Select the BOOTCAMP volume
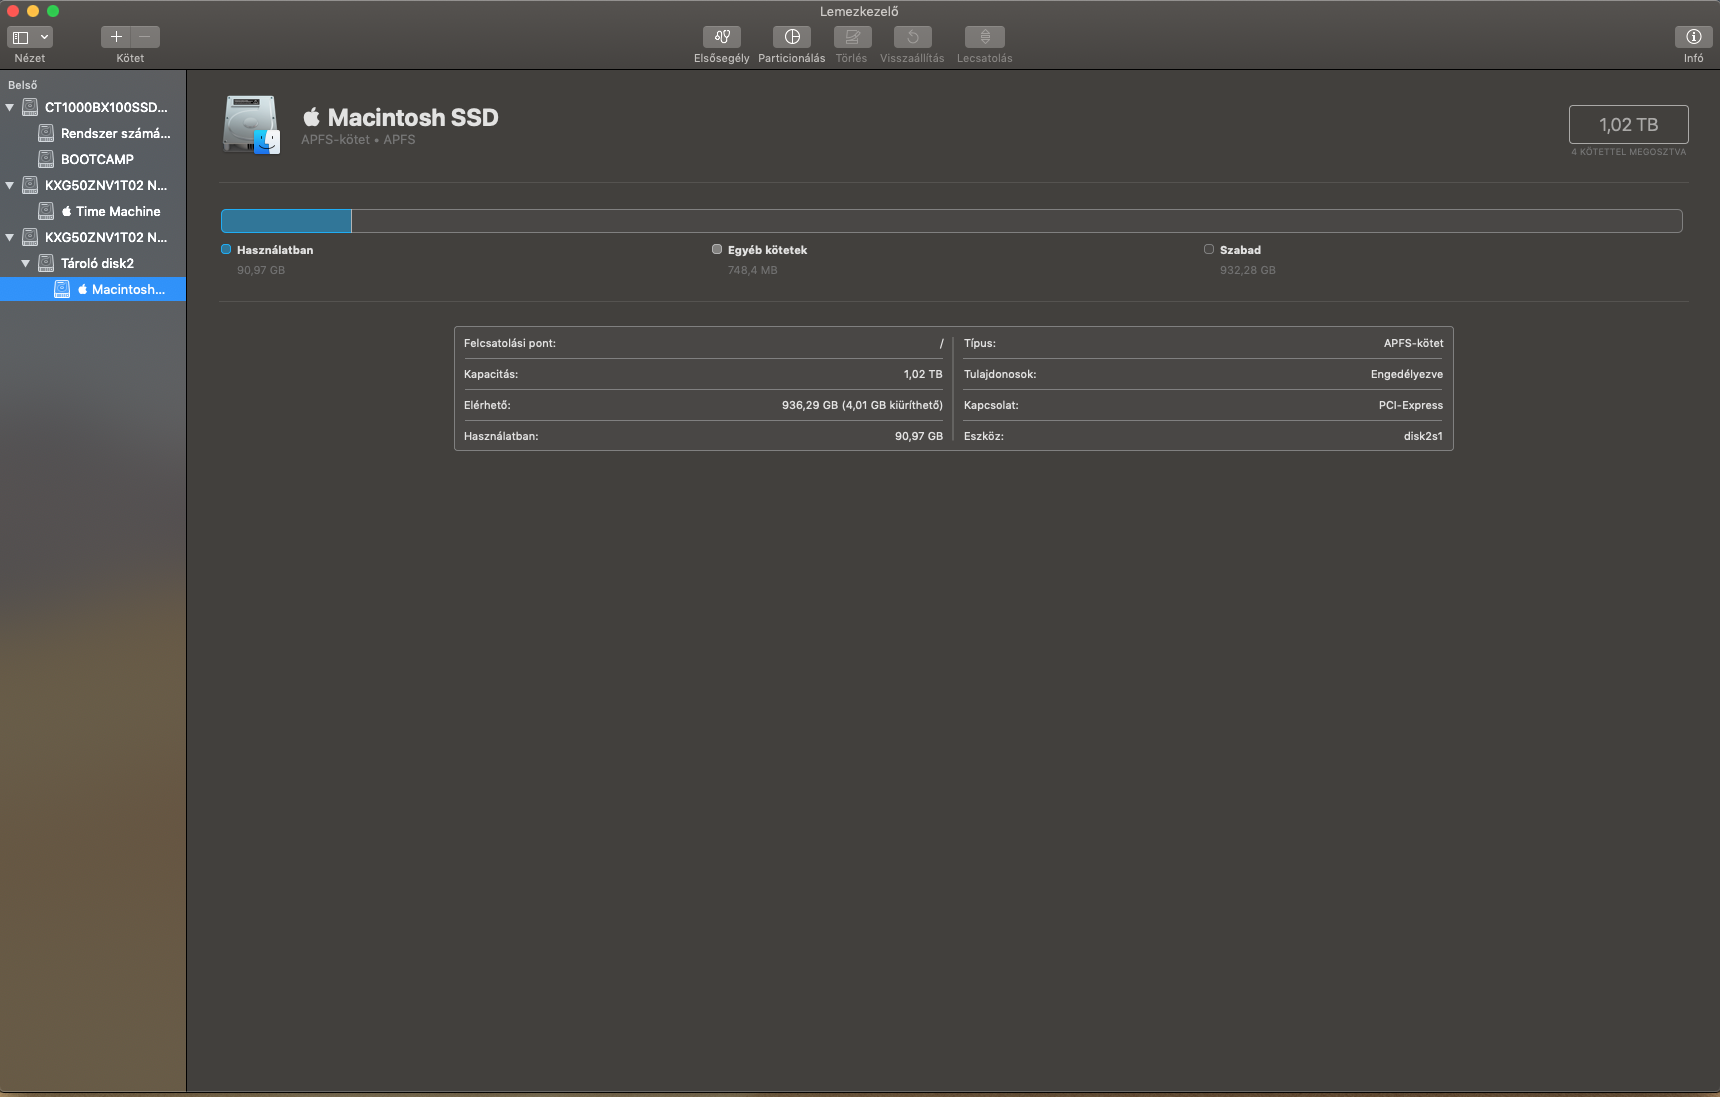The height and width of the screenshot is (1097, 1720). [x=93, y=159]
